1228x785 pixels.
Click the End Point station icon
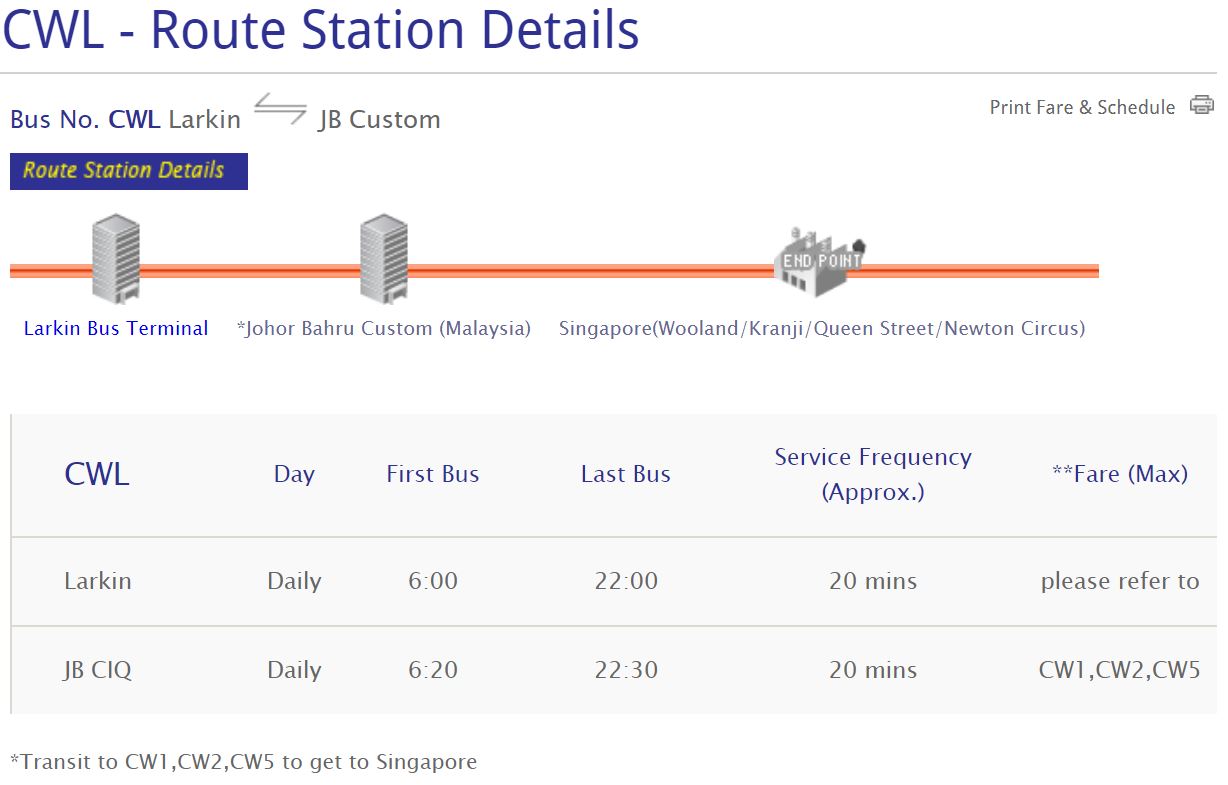tap(819, 261)
